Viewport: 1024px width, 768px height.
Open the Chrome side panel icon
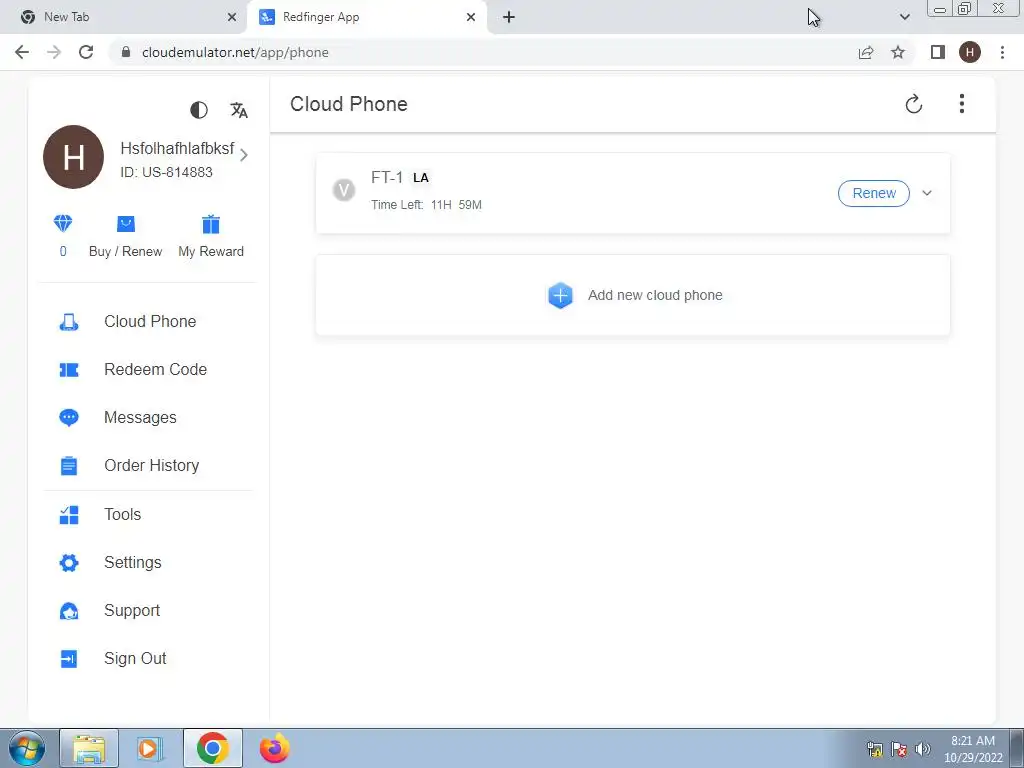coord(938,52)
